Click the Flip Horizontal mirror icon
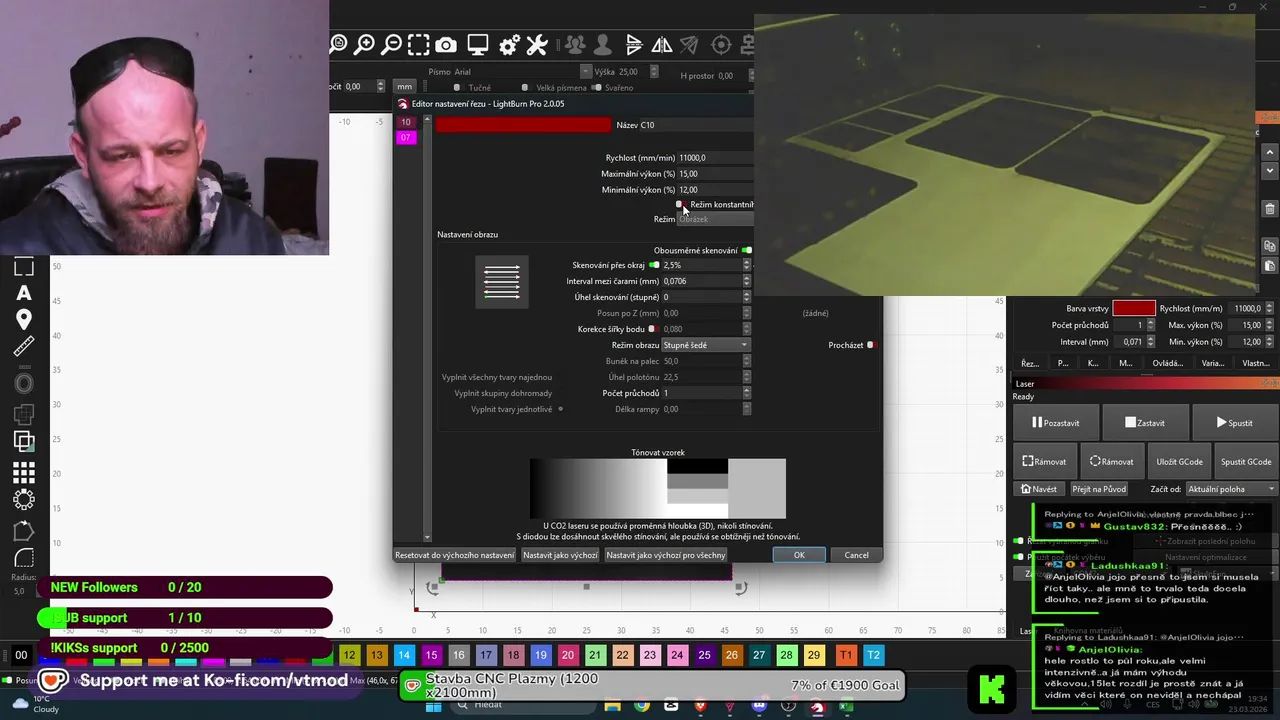 point(662,44)
